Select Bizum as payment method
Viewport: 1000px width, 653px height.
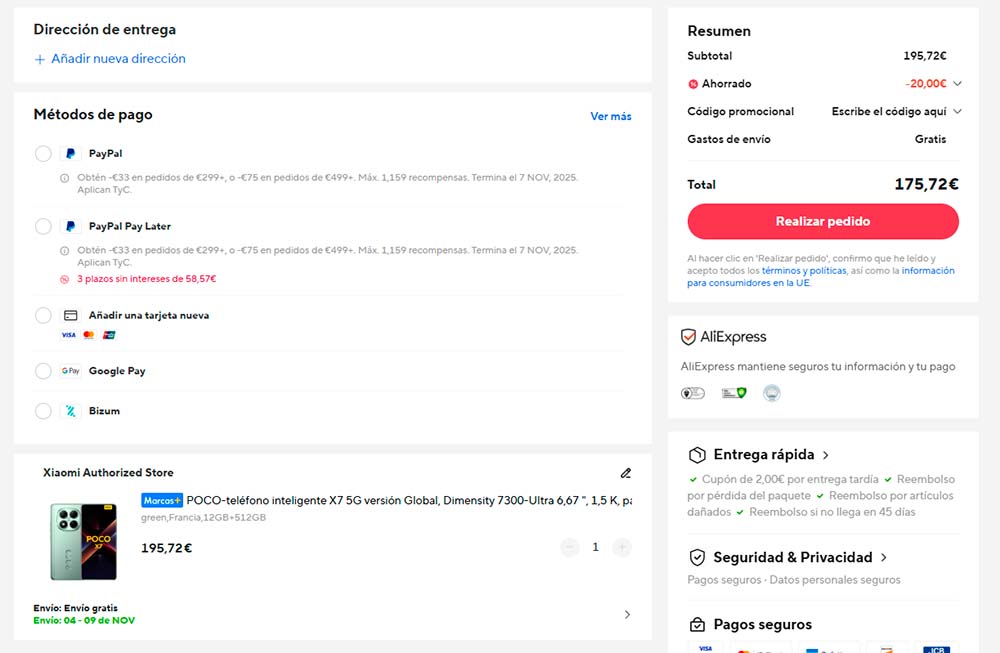click(x=43, y=411)
